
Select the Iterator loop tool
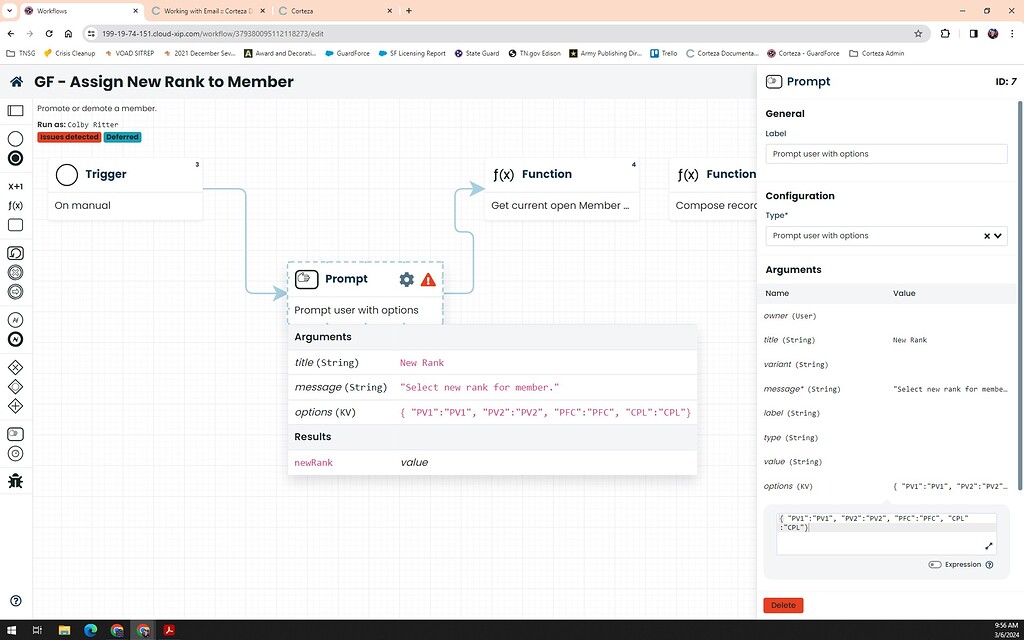click(15, 253)
